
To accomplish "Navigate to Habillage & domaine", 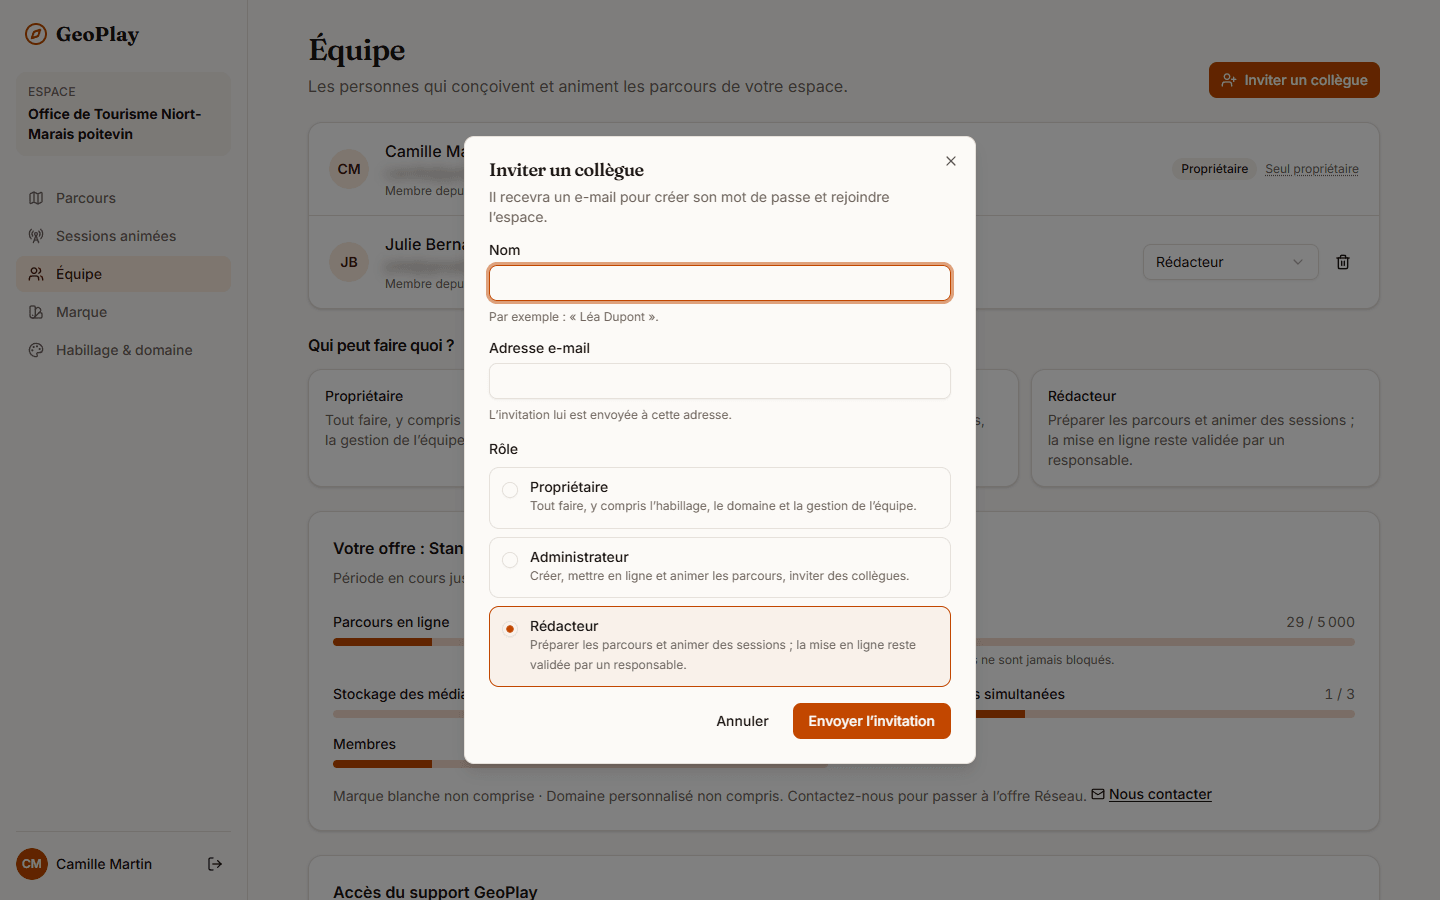I will coord(123,350).
